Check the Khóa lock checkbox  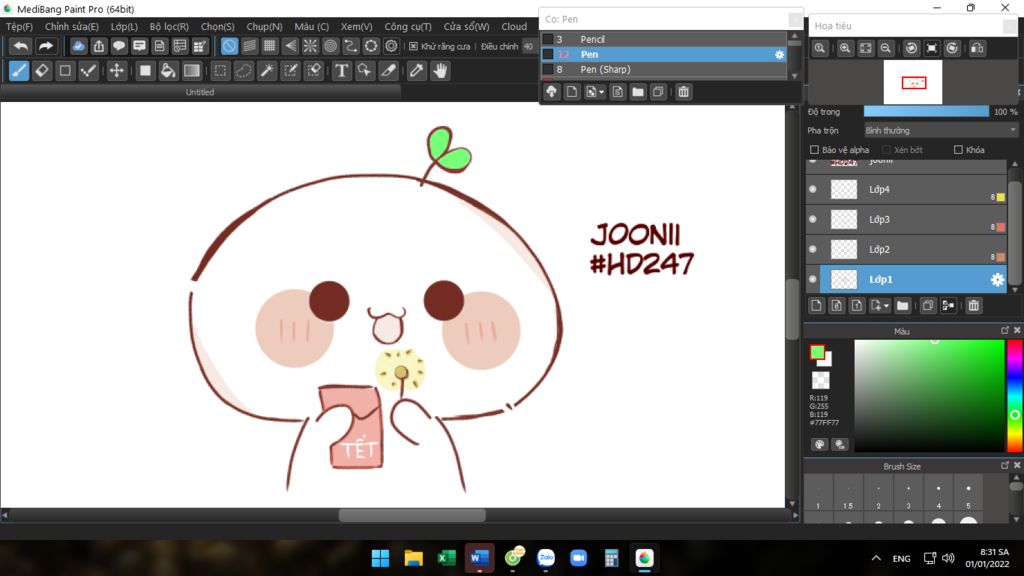pos(958,150)
